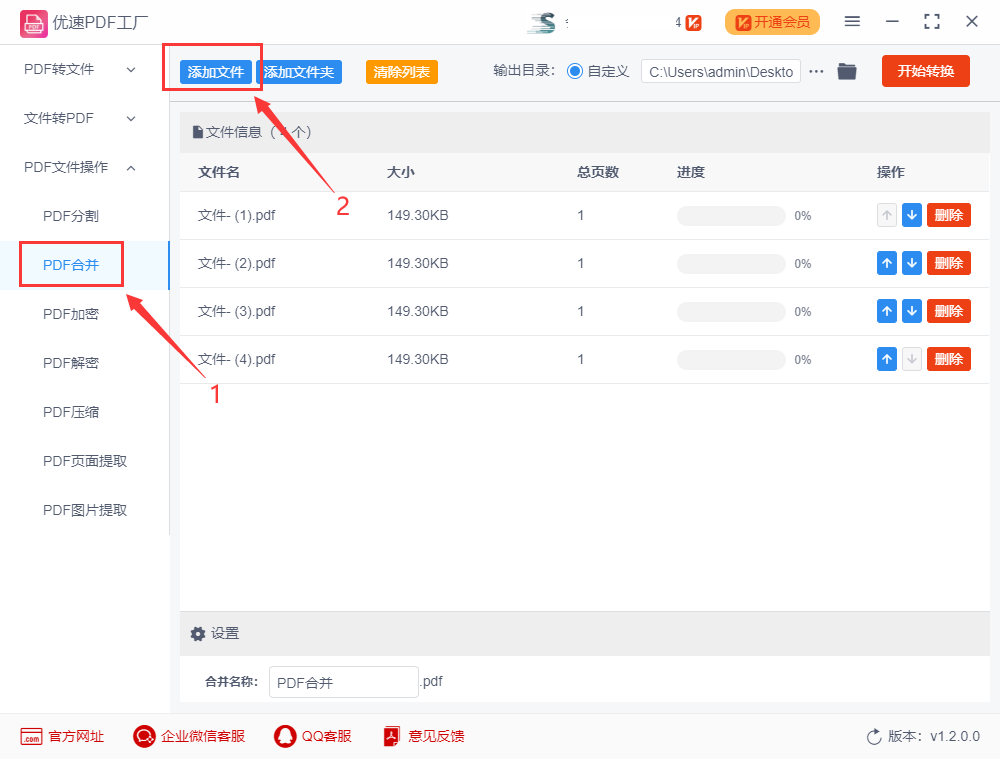
Task: Click the 添加文件夹 button
Action: [299, 72]
